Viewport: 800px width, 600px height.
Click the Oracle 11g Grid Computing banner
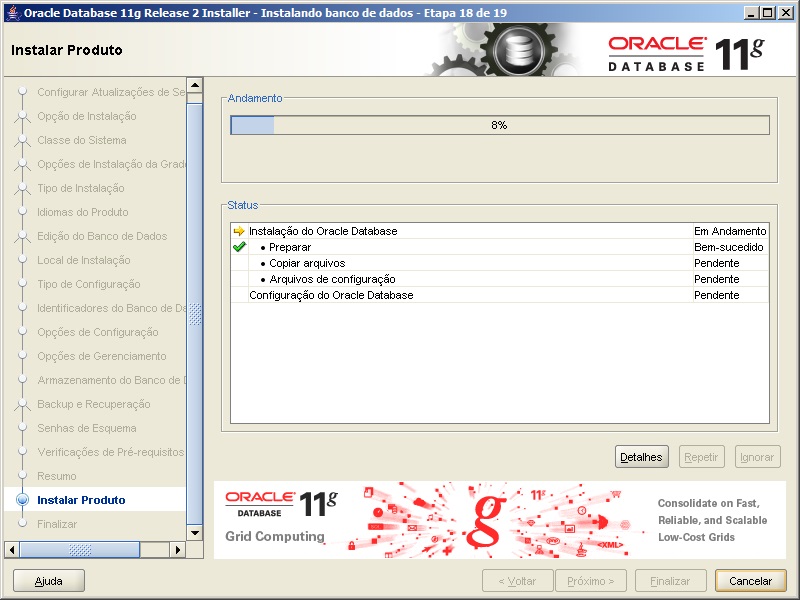[x=499, y=519]
